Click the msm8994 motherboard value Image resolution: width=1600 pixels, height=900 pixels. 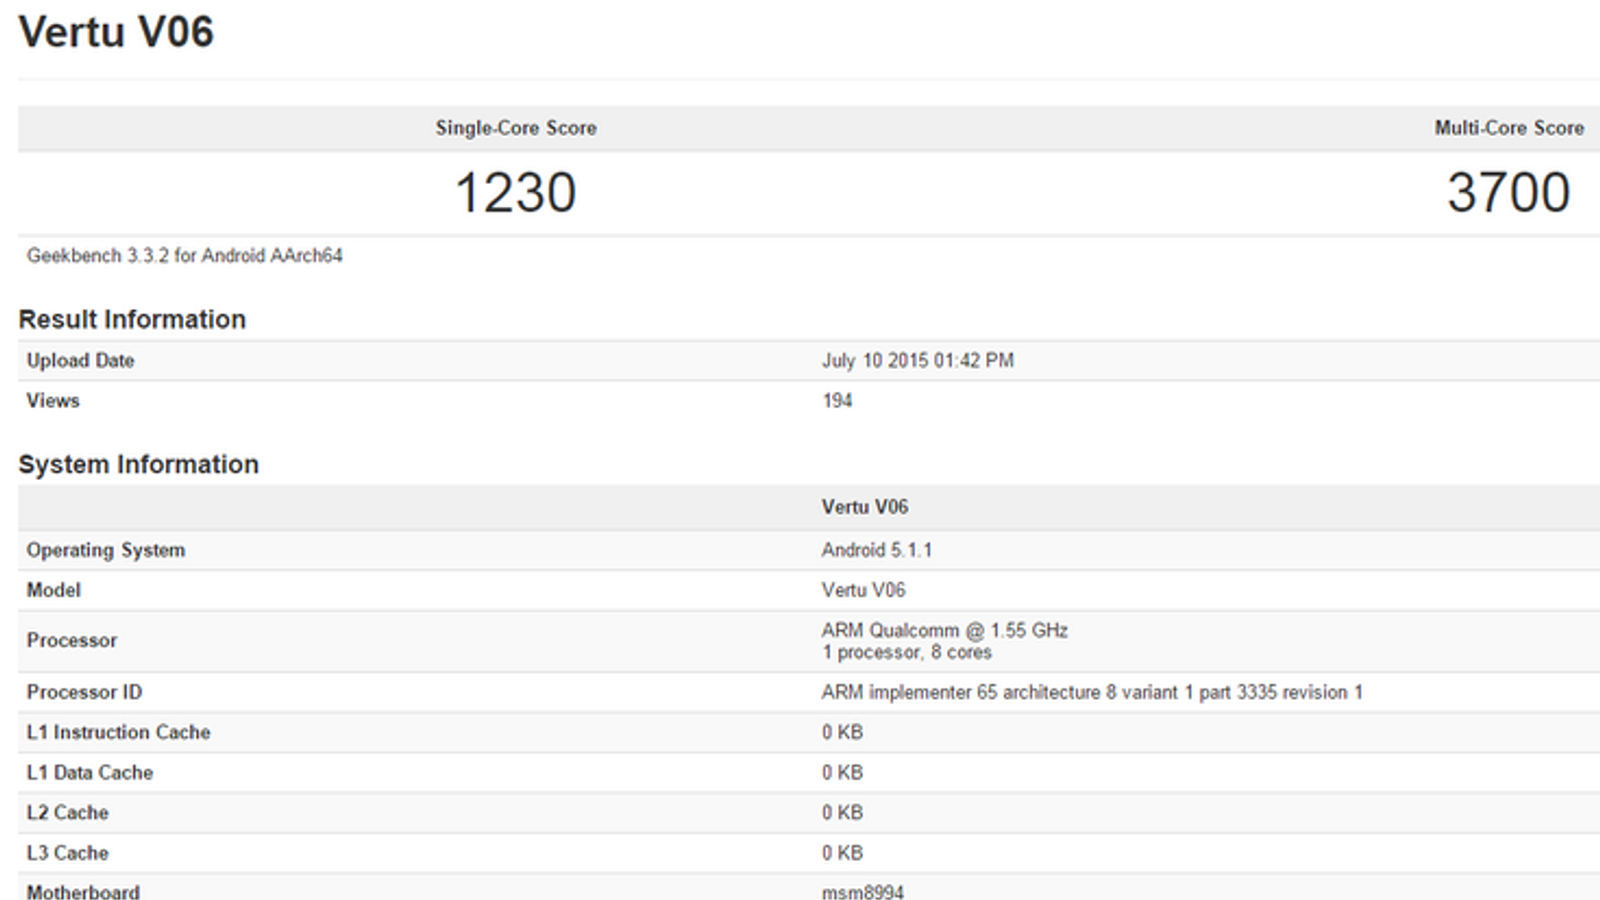click(862, 892)
